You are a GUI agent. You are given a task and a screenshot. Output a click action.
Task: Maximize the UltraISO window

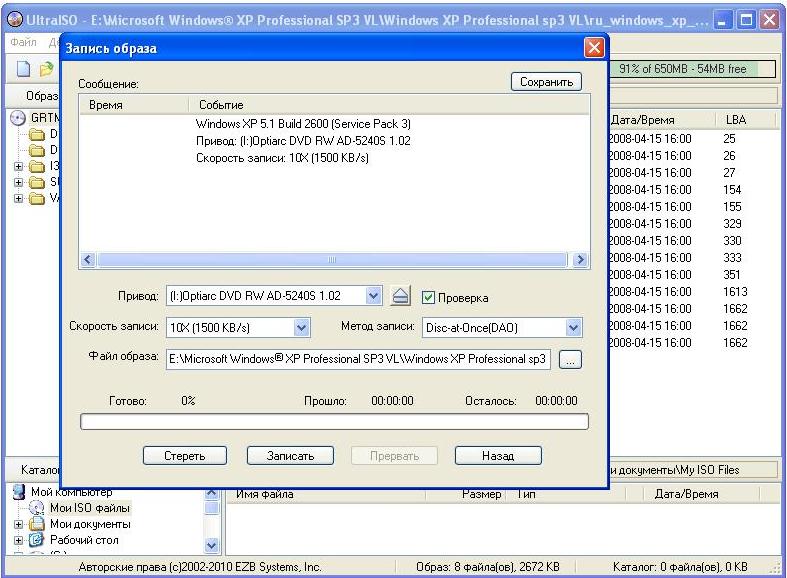[x=746, y=20]
